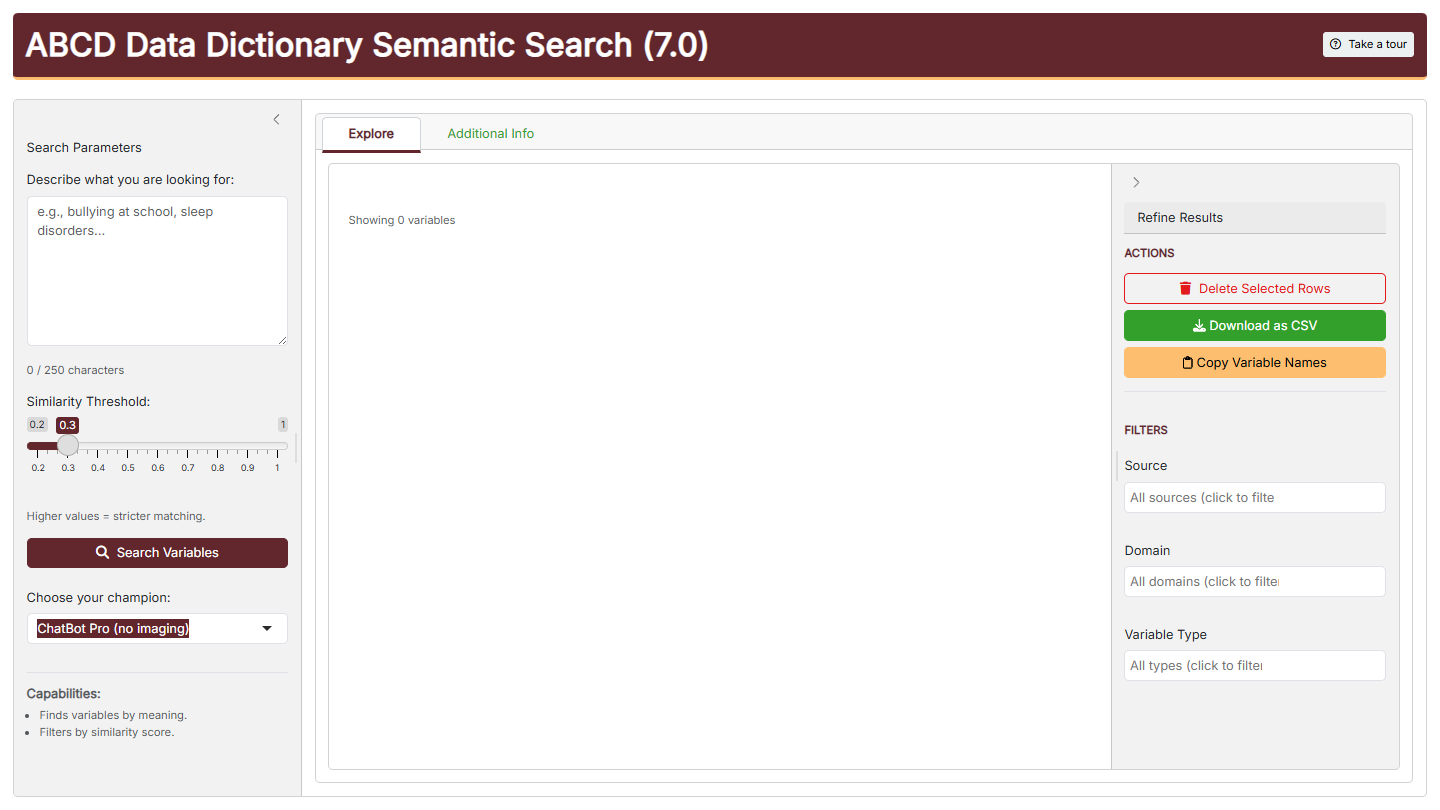
Task: Click the maximum value 1 slider label
Action: [283, 425]
